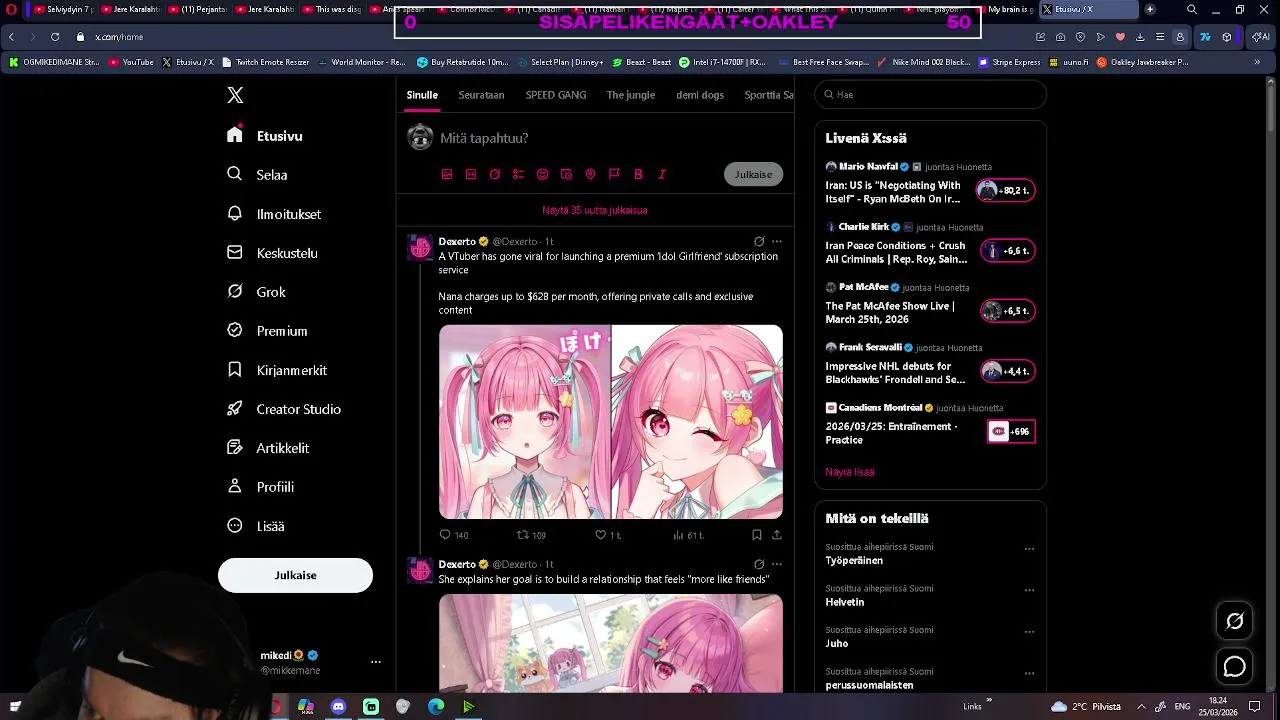Click the flag icon in composer
The image size is (1280, 720).
614,174
